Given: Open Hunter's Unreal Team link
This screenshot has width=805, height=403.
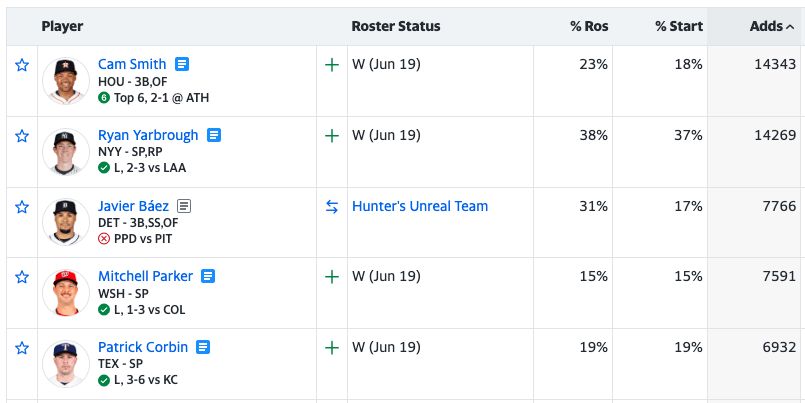Looking at the screenshot, I should point(420,206).
